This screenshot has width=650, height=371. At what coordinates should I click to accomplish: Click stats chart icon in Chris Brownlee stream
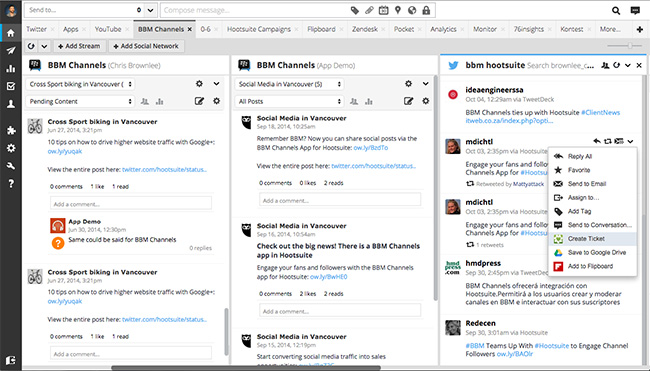(160, 101)
